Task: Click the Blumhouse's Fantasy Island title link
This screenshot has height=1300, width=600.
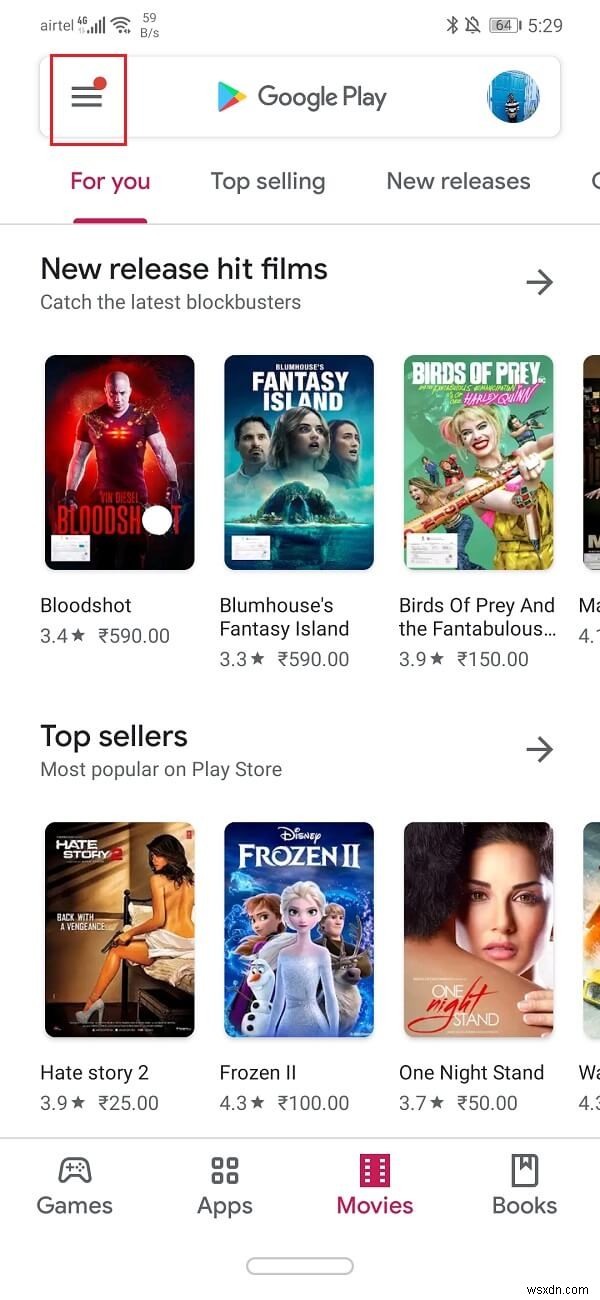Action: [284, 617]
